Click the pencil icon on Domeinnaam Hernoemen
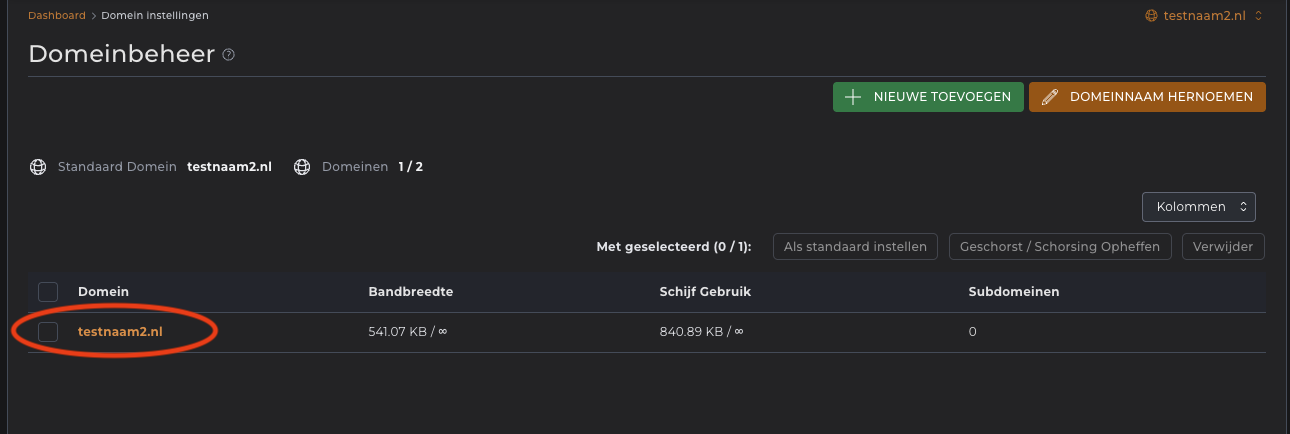1290x434 pixels. coord(1049,97)
